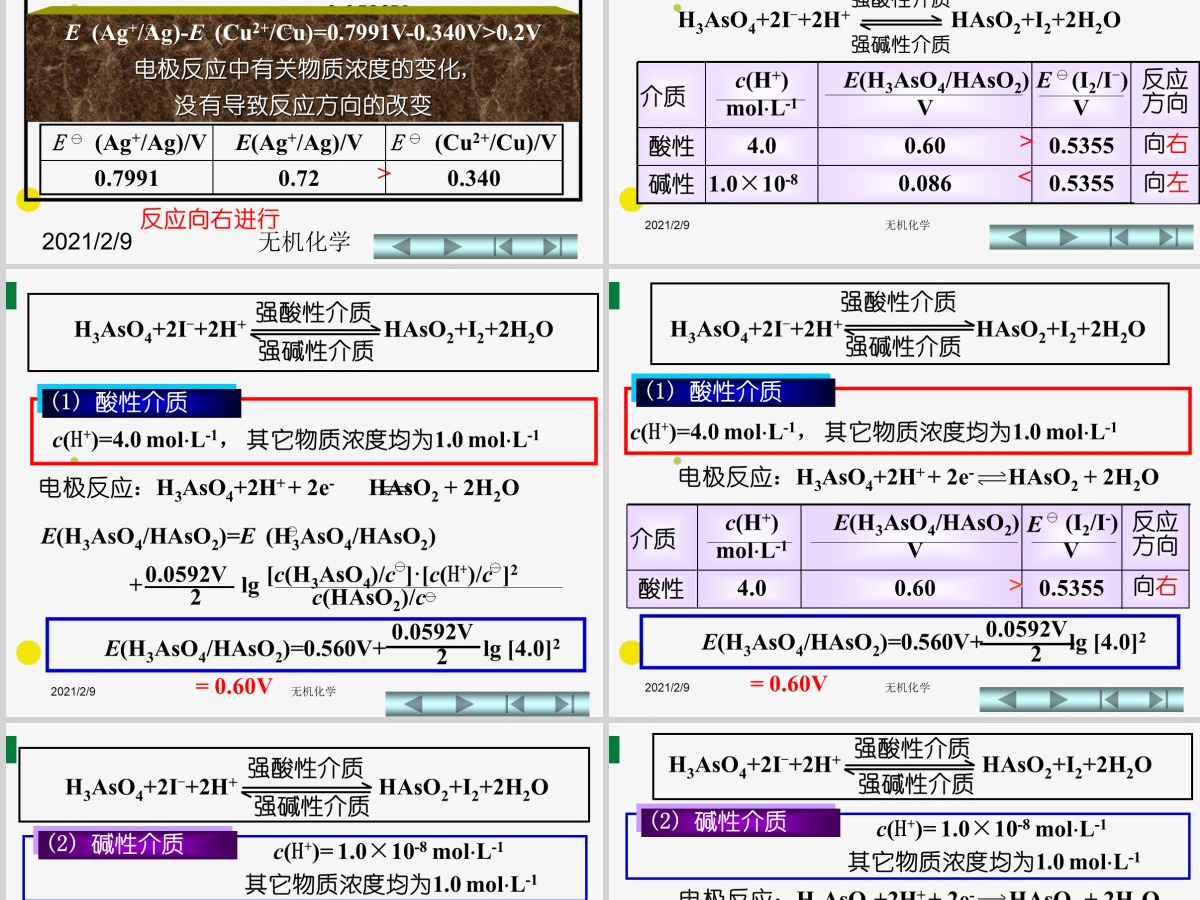1200x900 pixels.
Task: Click last-slide arrow on the Ag+/Ag slide
Action: [553, 246]
